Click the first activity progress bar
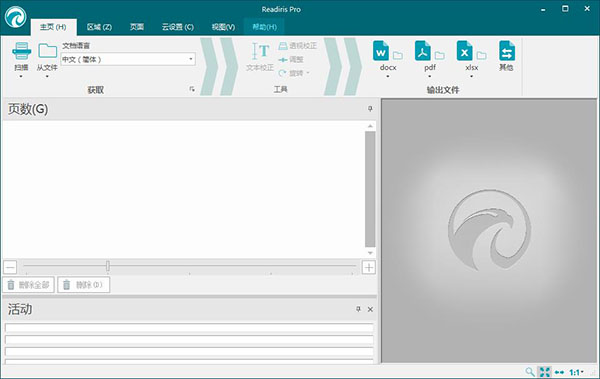 (x=189, y=328)
